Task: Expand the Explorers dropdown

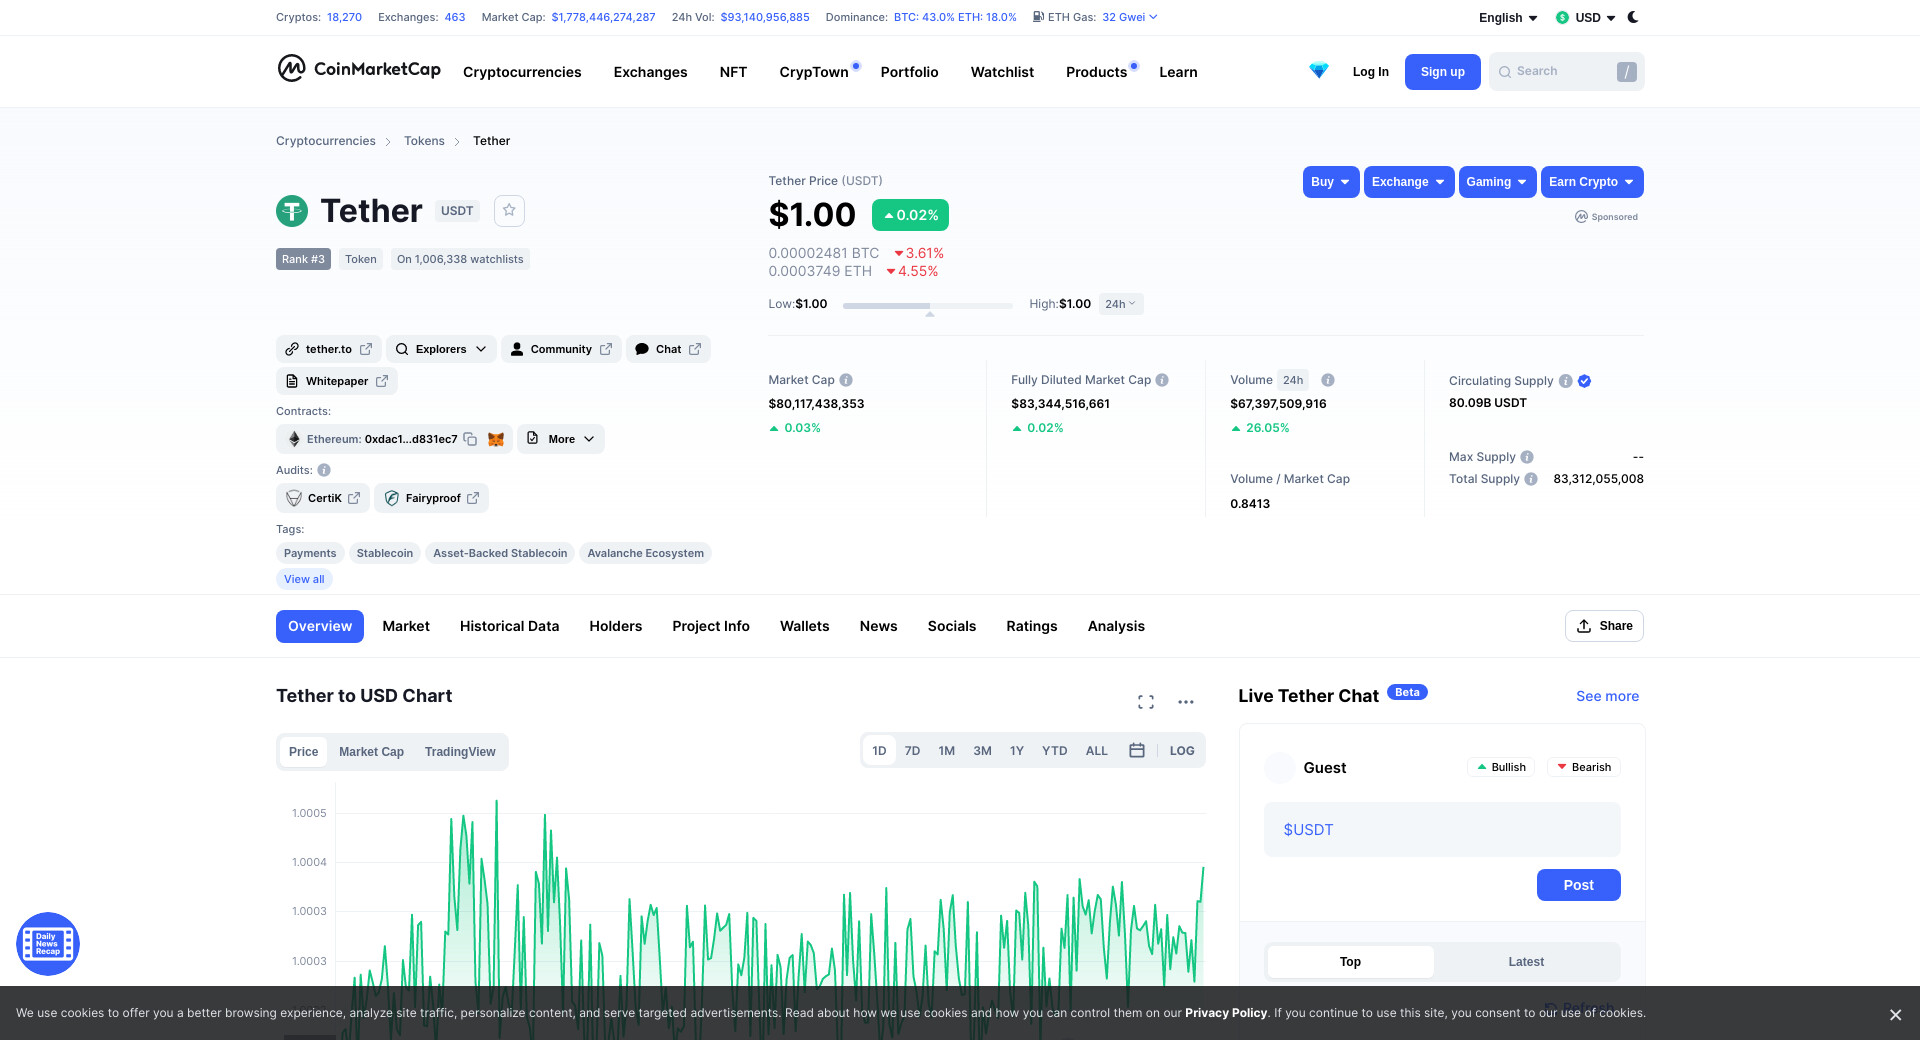Action: [x=441, y=349]
